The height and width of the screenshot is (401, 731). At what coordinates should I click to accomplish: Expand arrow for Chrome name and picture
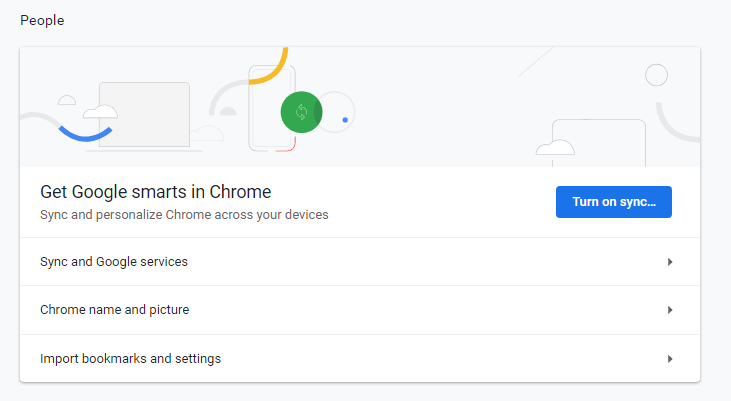(x=670, y=310)
